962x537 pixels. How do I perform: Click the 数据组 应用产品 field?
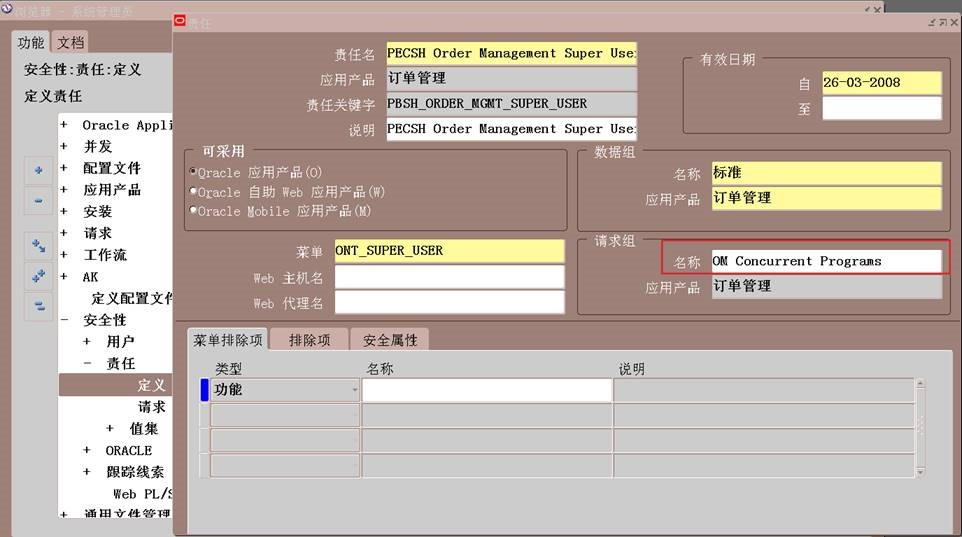[x=826, y=198]
